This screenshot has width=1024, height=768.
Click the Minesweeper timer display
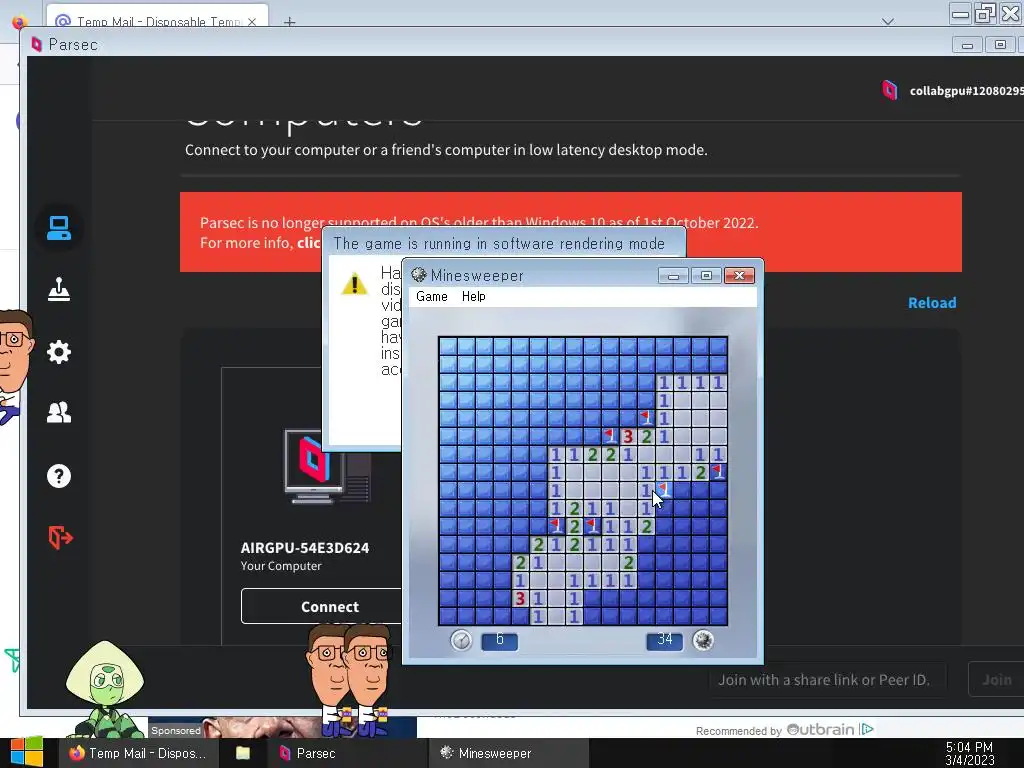point(500,641)
